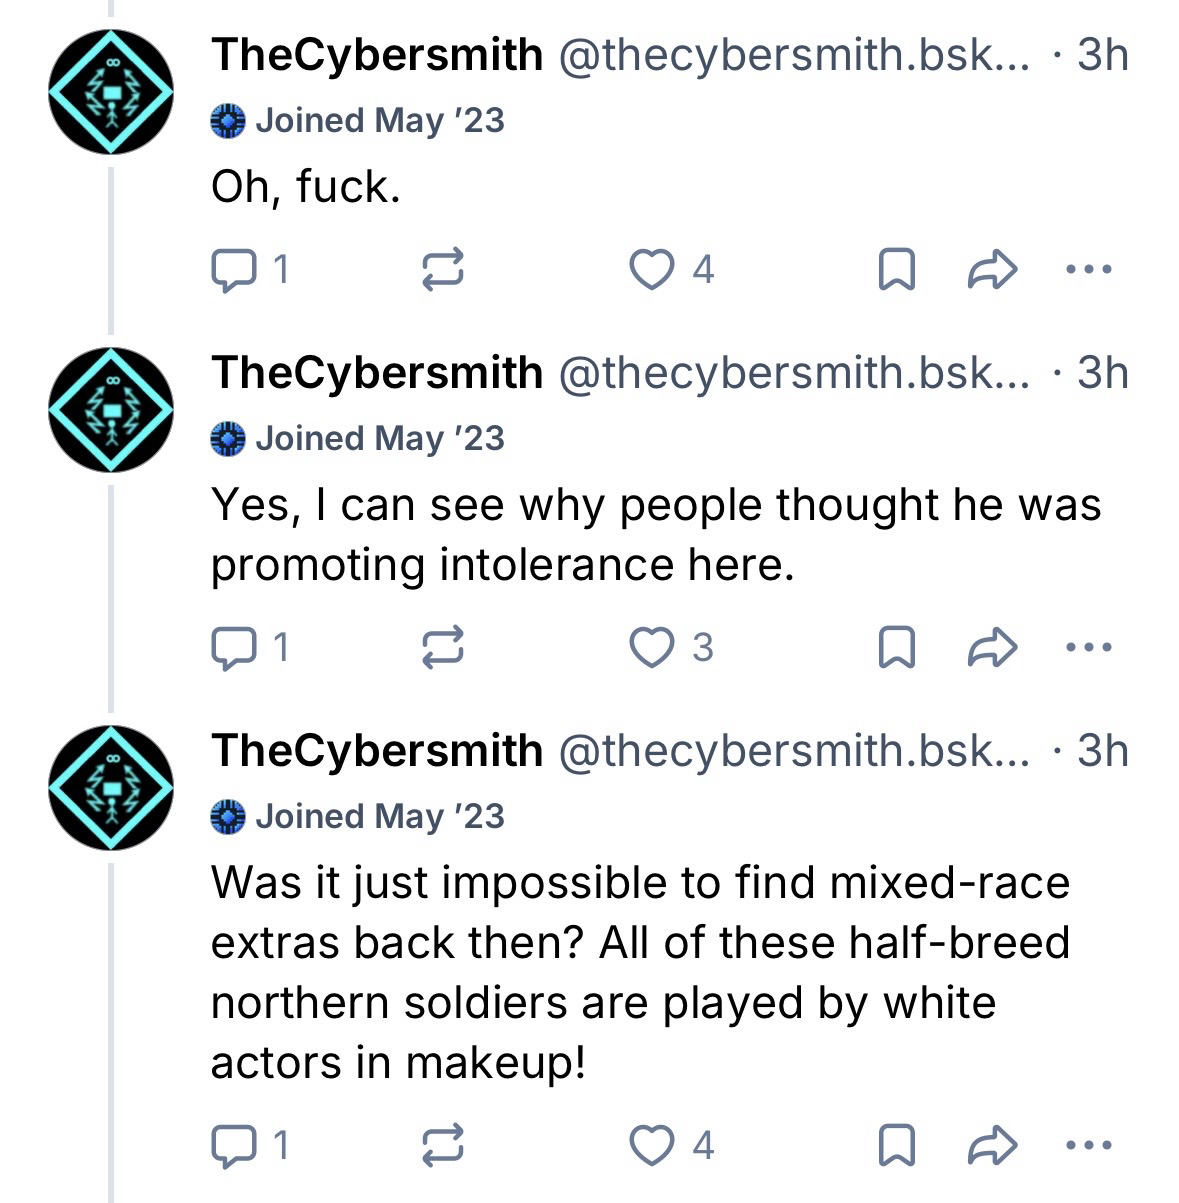Reply to the "mixed-race extras" post
The width and height of the screenshot is (1179, 1203).
click(233, 1145)
